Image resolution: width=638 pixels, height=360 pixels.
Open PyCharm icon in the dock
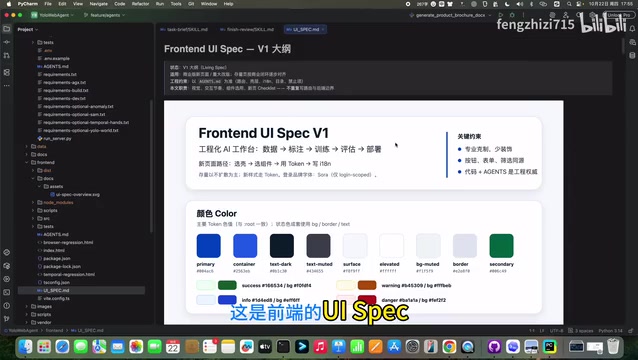coord(550,347)
